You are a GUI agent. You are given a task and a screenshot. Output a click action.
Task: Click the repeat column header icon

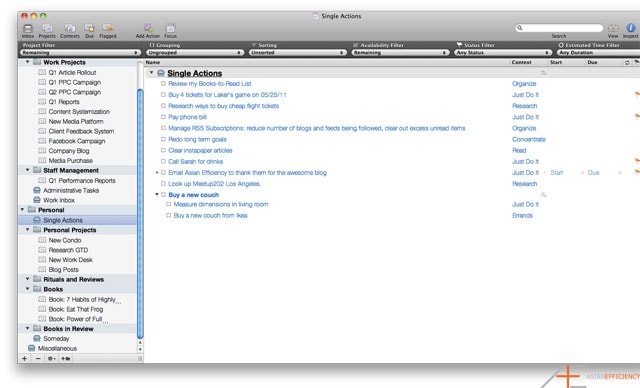tap(627, 62)
